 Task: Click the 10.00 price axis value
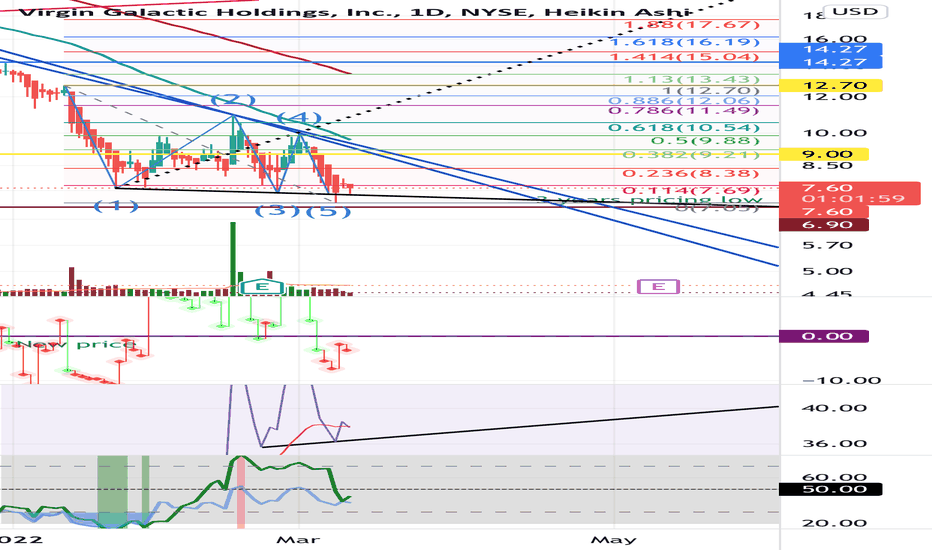[835, 133]
